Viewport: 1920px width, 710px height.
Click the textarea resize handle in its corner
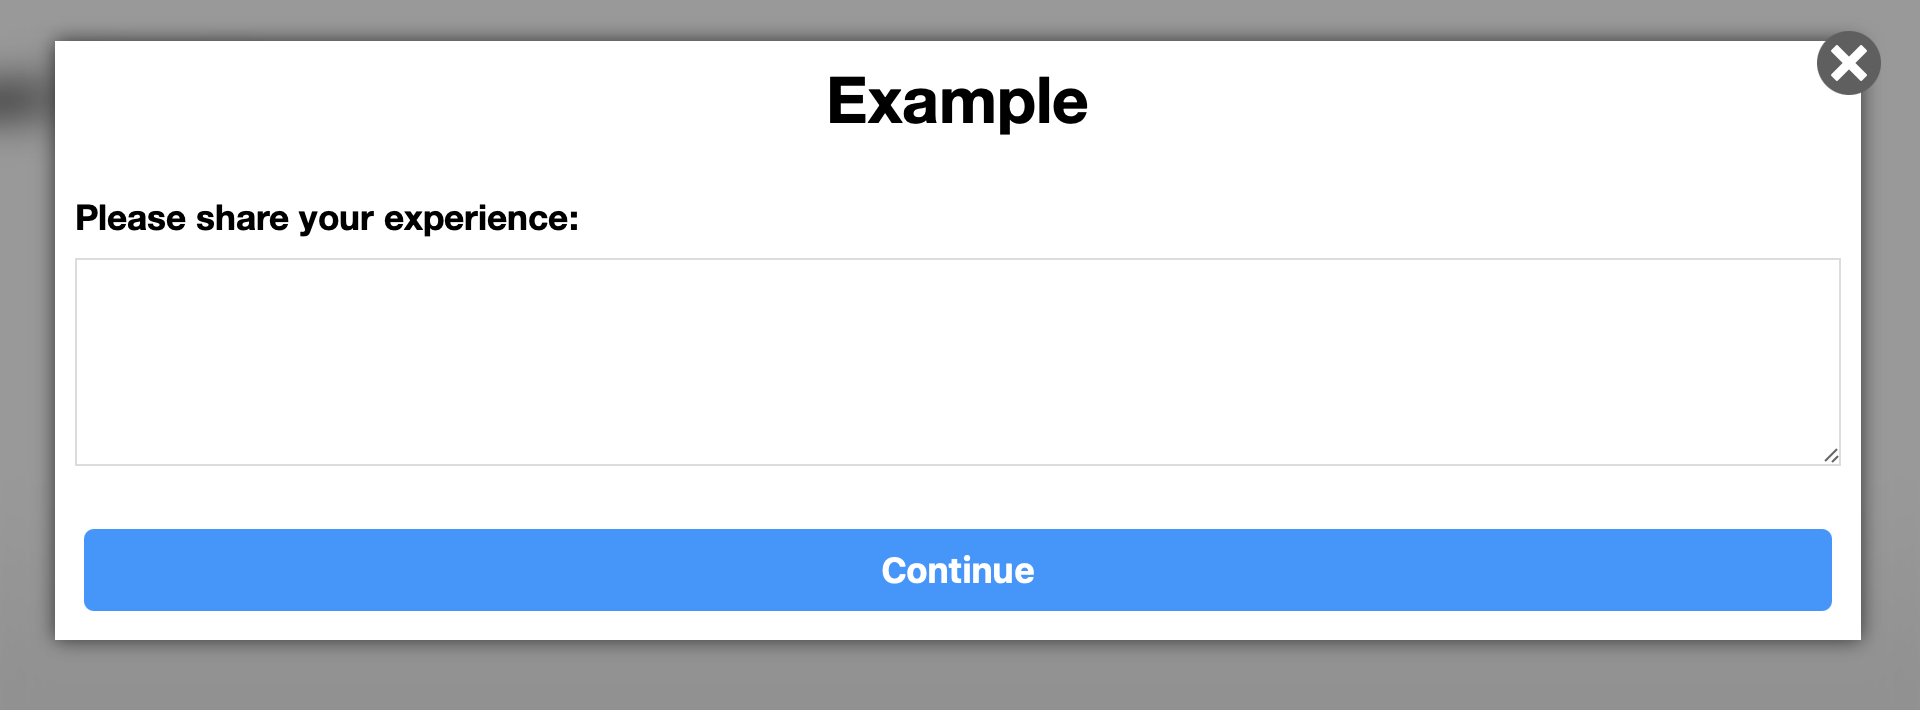tap(1830, 455)
